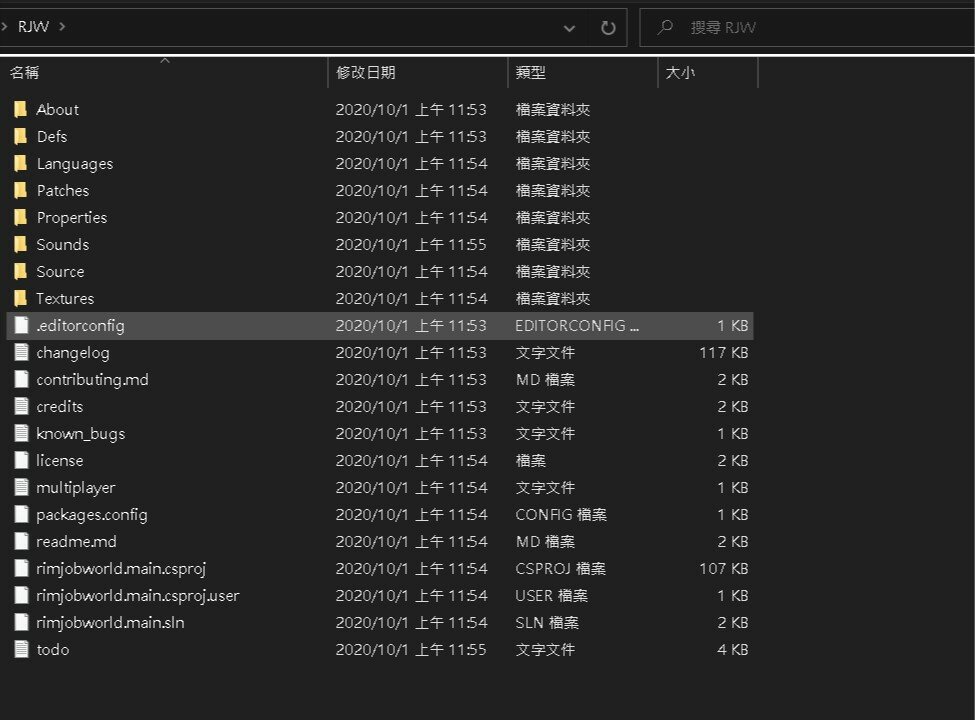
Task: Select the packages.config file name
Action: [x=91, y=515]
